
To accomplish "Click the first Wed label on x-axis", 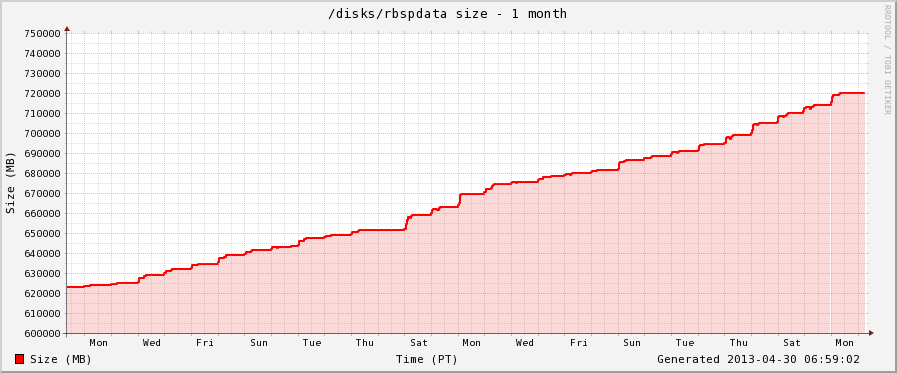I will [x=152, y=343].
